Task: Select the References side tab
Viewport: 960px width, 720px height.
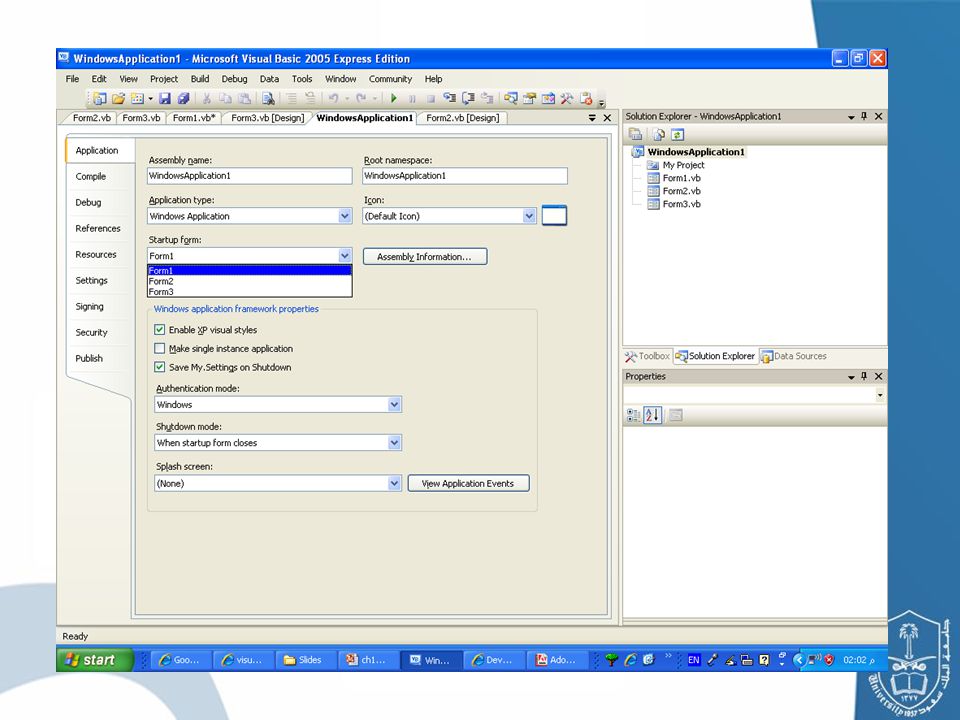Action: (x=98, y=228)
